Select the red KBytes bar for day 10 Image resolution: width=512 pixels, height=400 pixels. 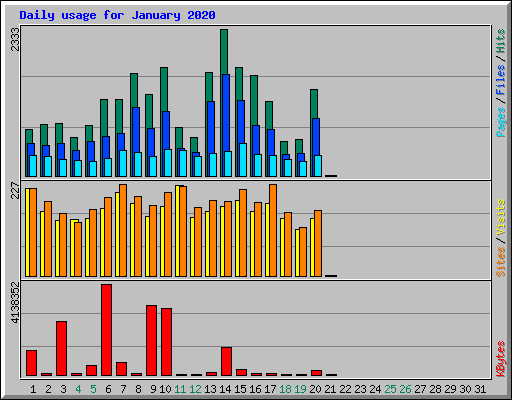tap(166, 342)
